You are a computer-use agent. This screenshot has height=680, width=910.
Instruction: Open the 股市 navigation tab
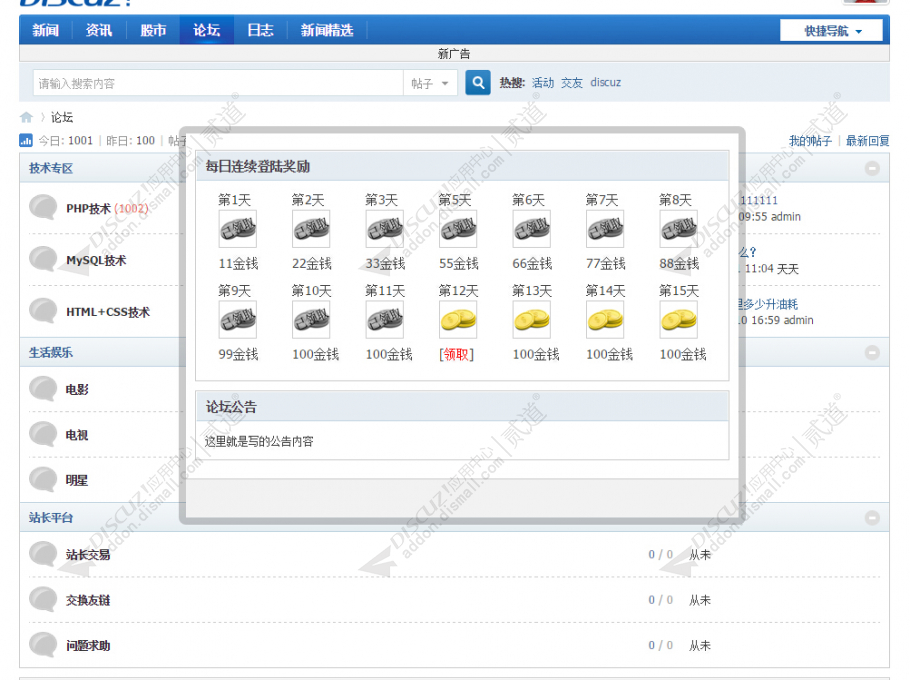click(153, 30)
